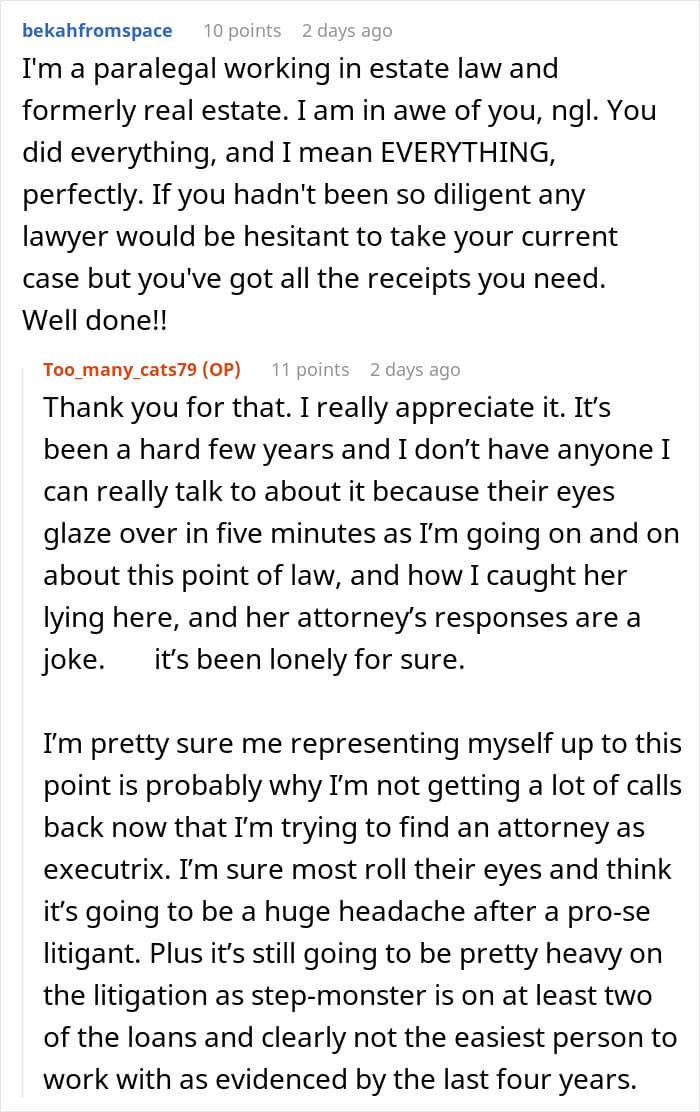Click "Thank you for that." sentence

(130, 408)
